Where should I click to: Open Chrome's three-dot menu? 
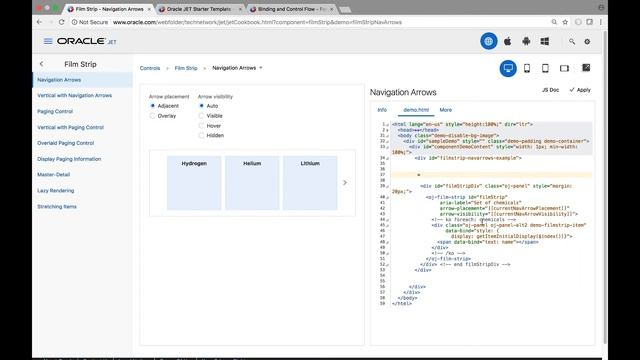click(601, 22)
